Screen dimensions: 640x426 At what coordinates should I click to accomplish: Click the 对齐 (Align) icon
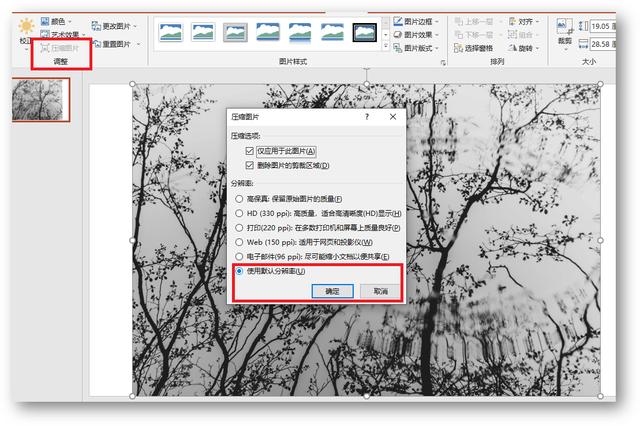pos(512,21)
